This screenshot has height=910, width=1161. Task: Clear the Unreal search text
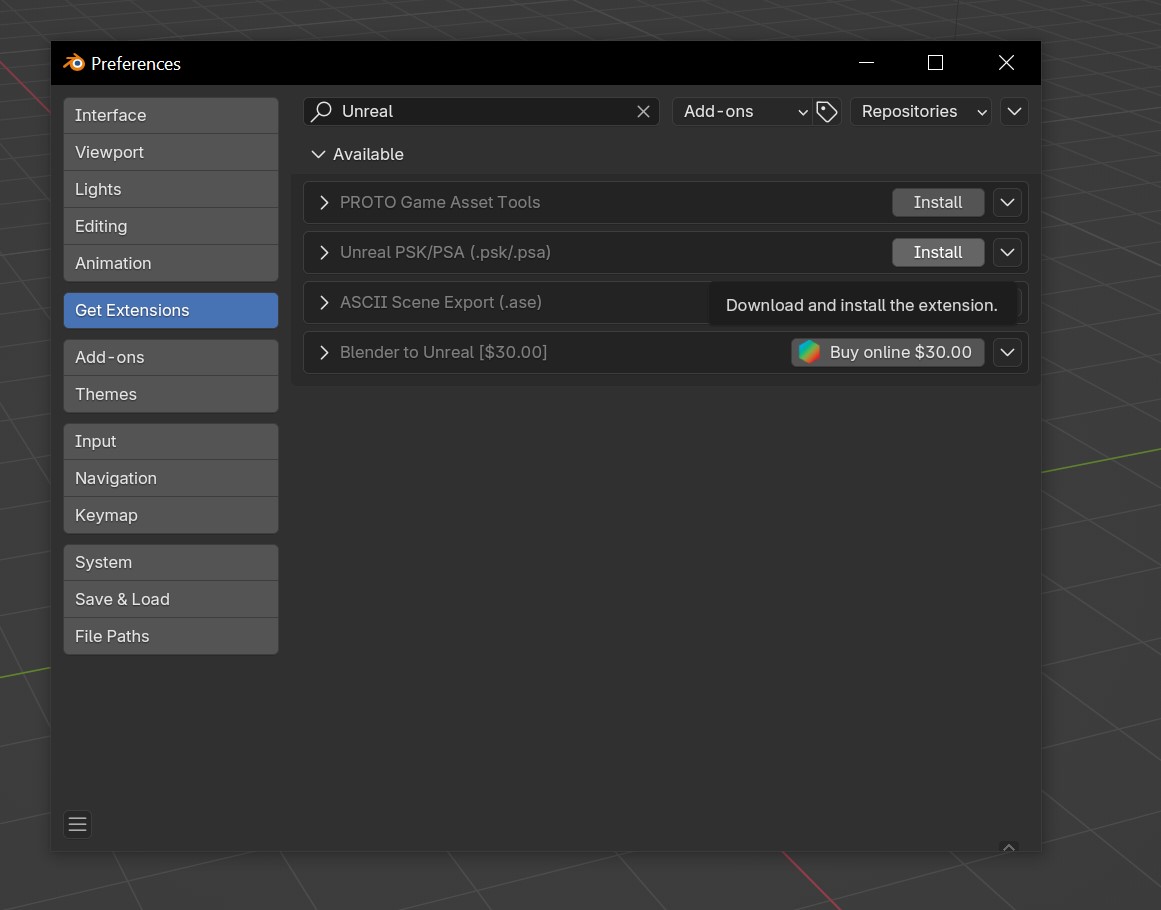643,112
